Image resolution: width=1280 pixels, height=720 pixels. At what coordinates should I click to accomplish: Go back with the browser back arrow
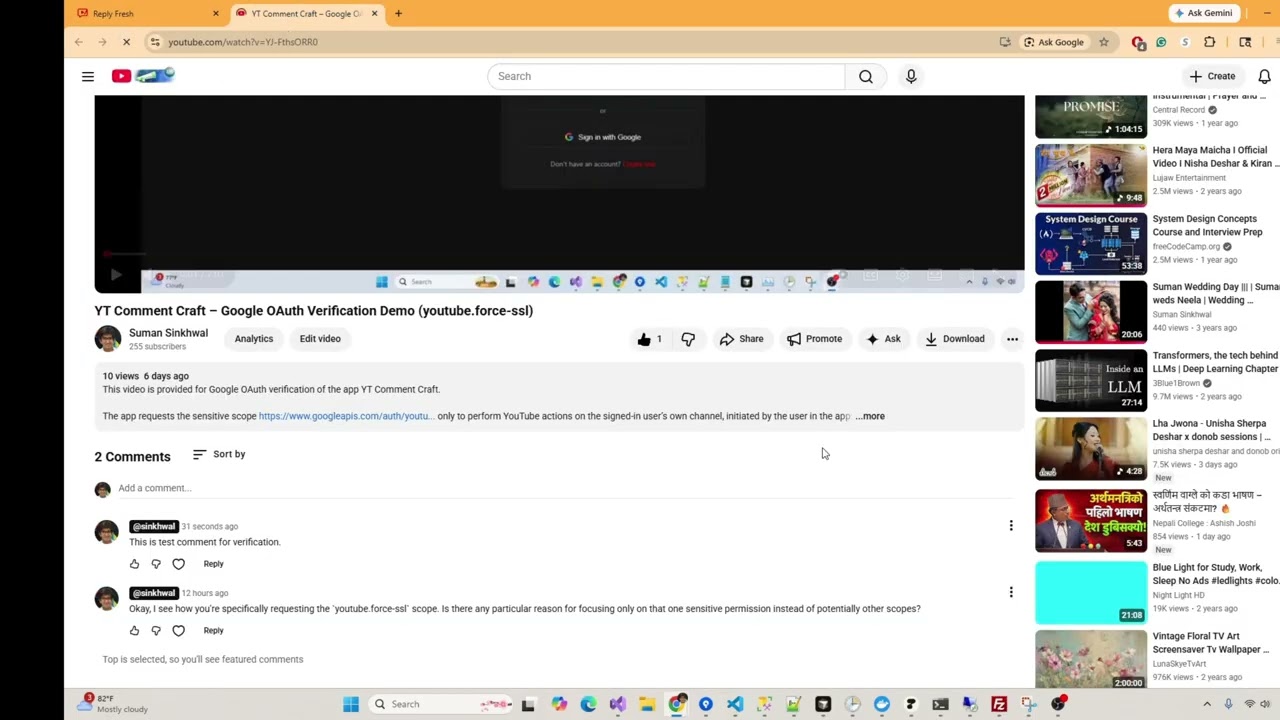point(78,42)
